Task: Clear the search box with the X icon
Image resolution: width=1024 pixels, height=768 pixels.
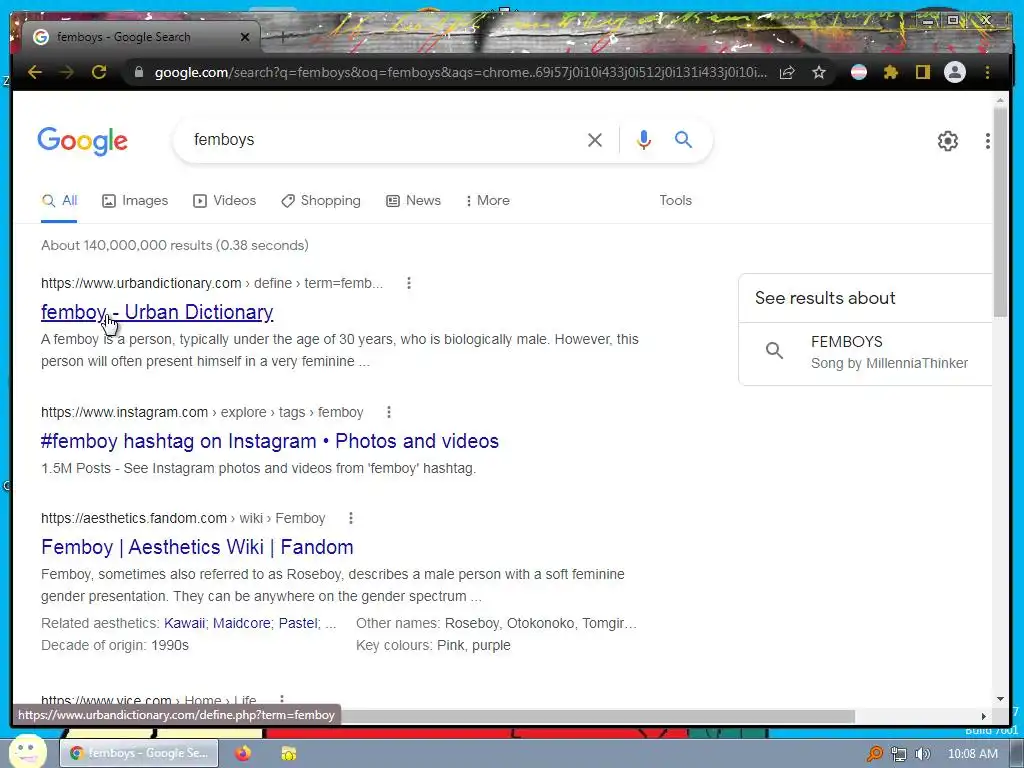Action: click(594, 140)
